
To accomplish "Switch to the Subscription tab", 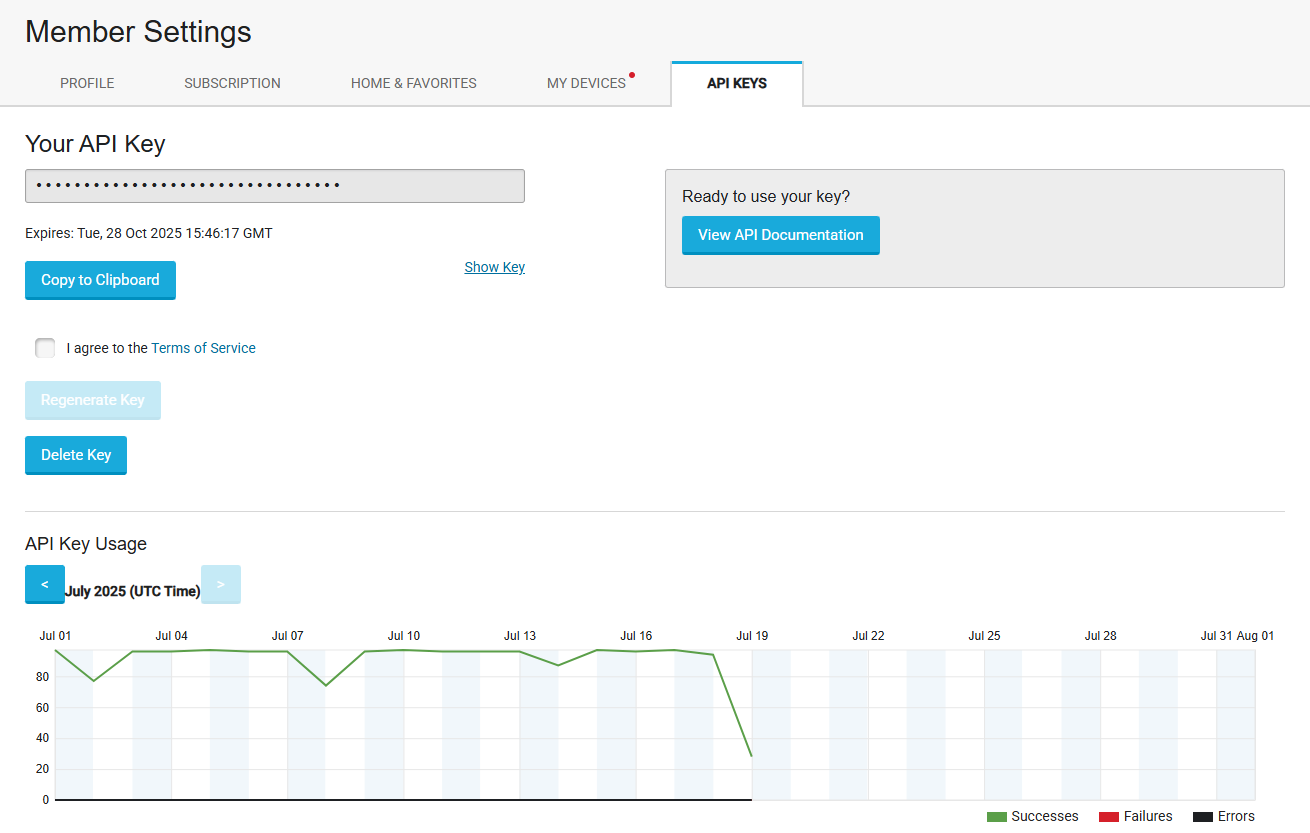I will click(232, 83).
